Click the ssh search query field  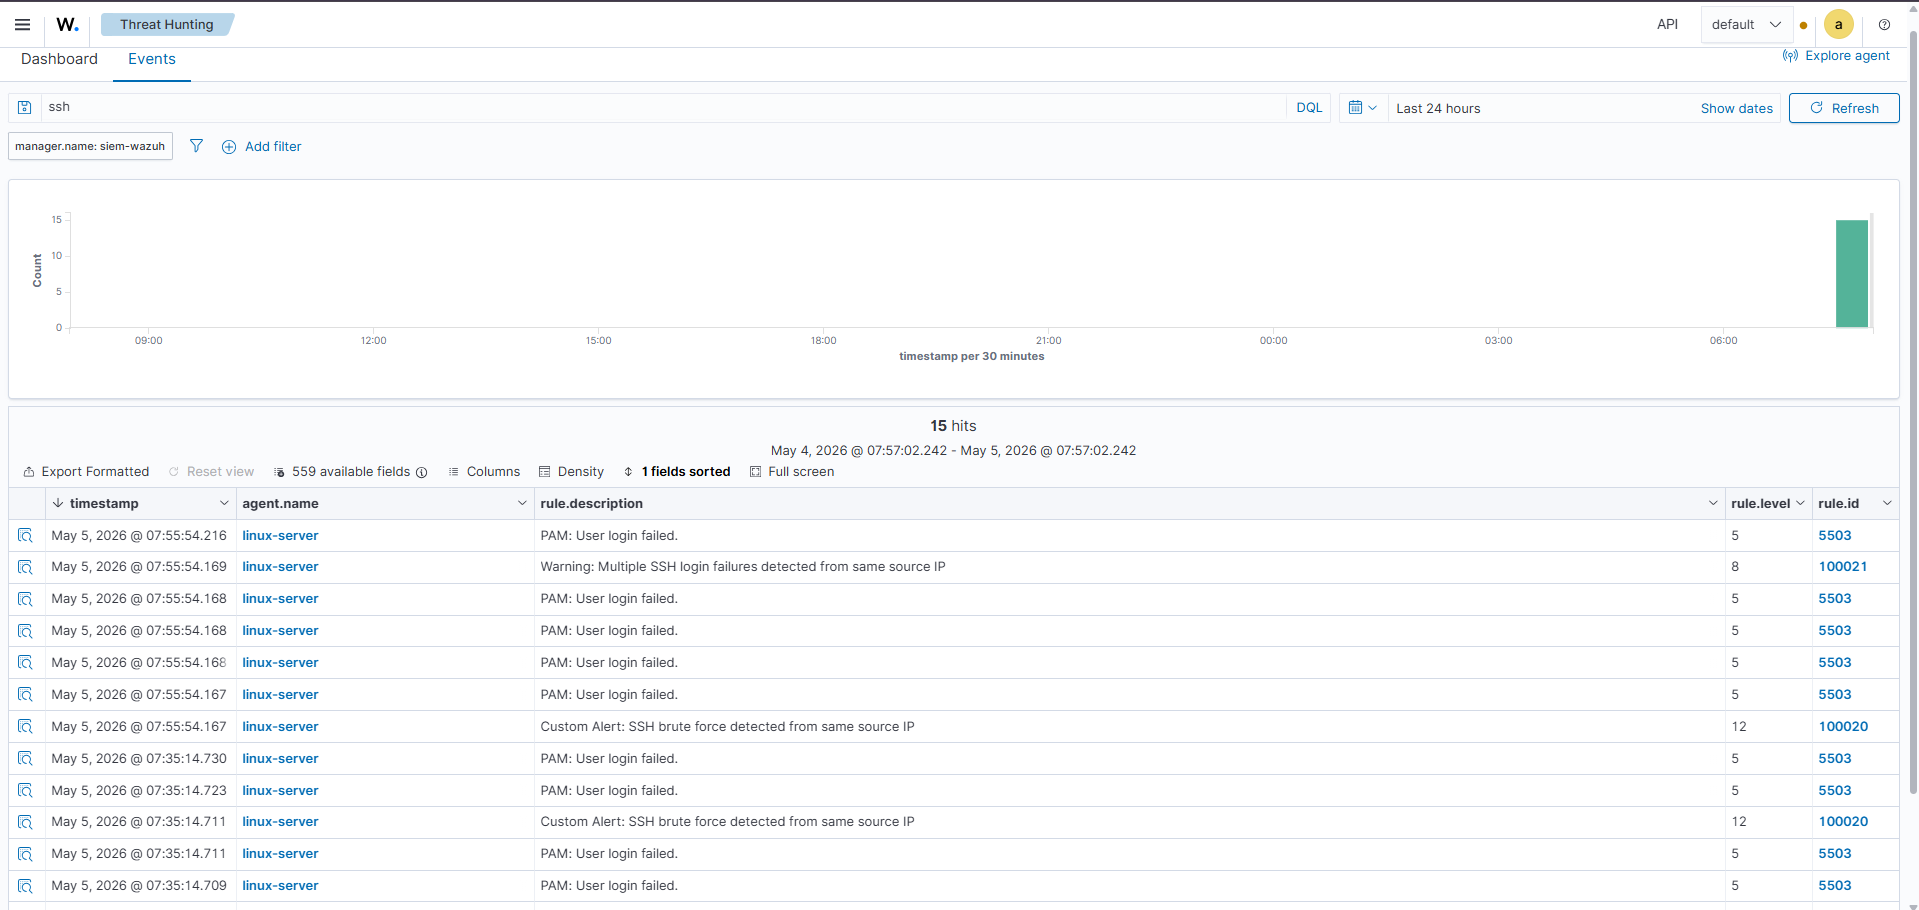point(665,107)
